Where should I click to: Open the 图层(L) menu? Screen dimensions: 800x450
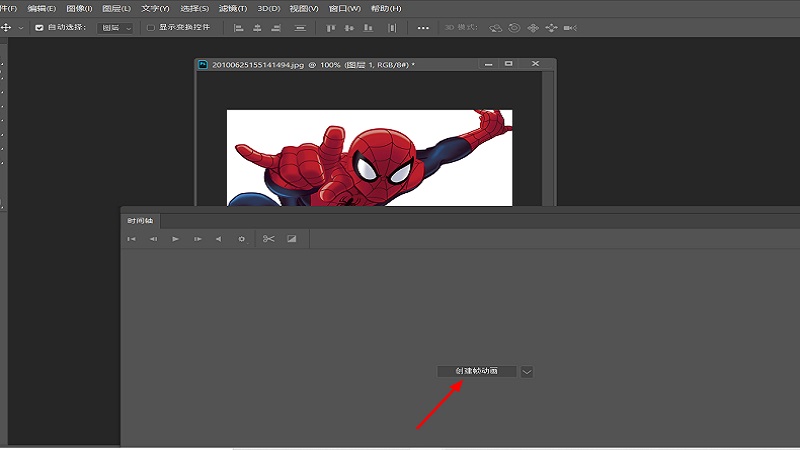point(116,9)
